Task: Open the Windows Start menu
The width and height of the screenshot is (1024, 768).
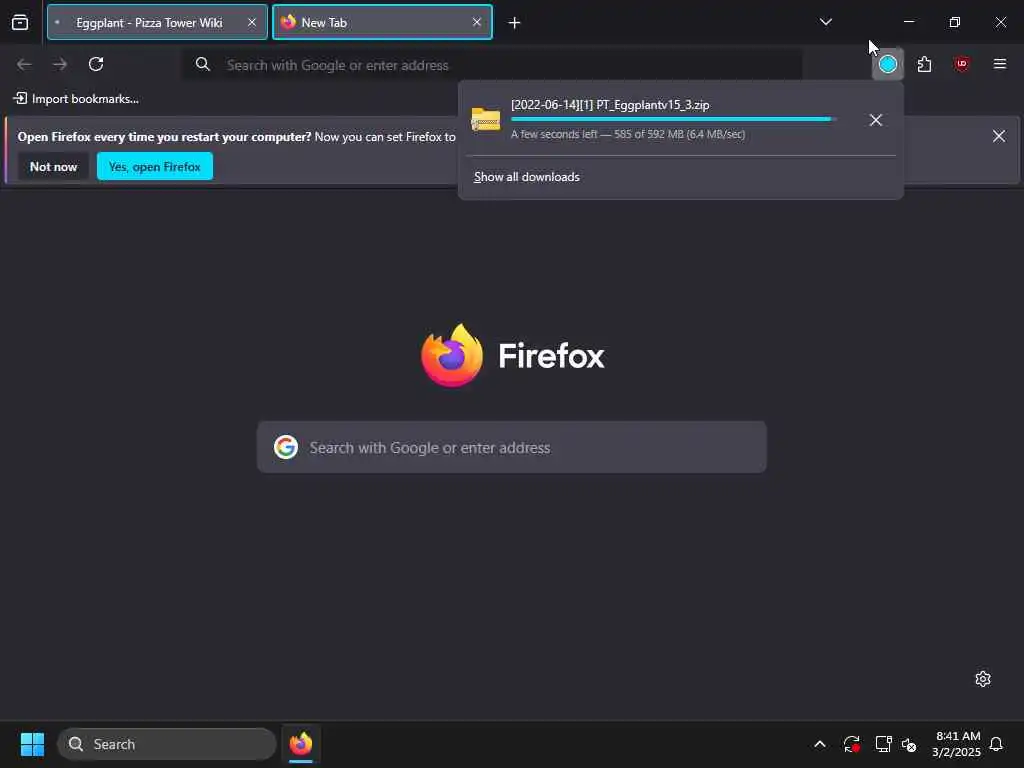Action: point(32,744)
